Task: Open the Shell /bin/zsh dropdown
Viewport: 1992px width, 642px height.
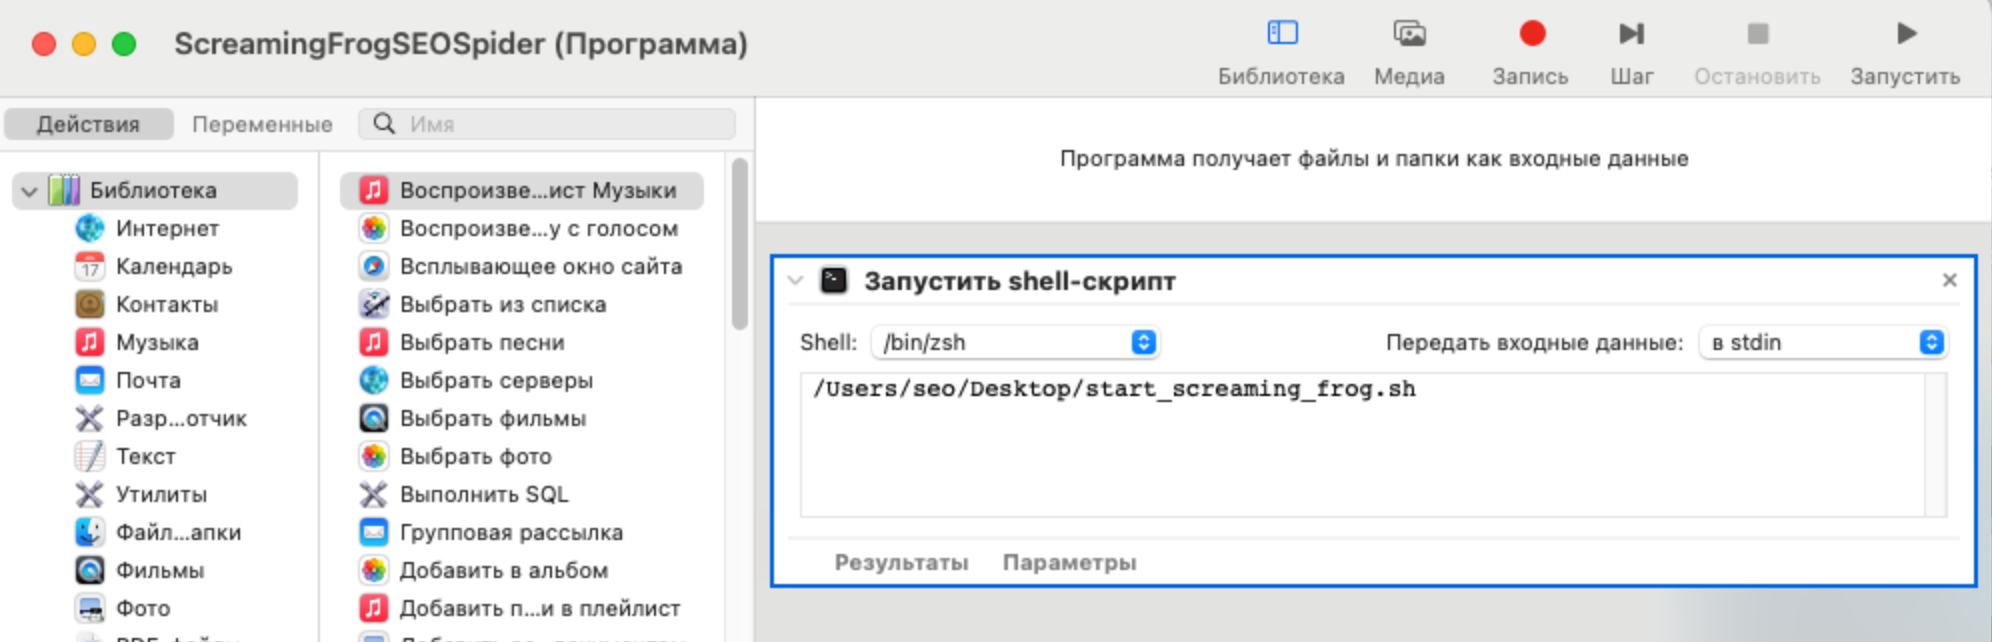Action: tap(1015, 343)
